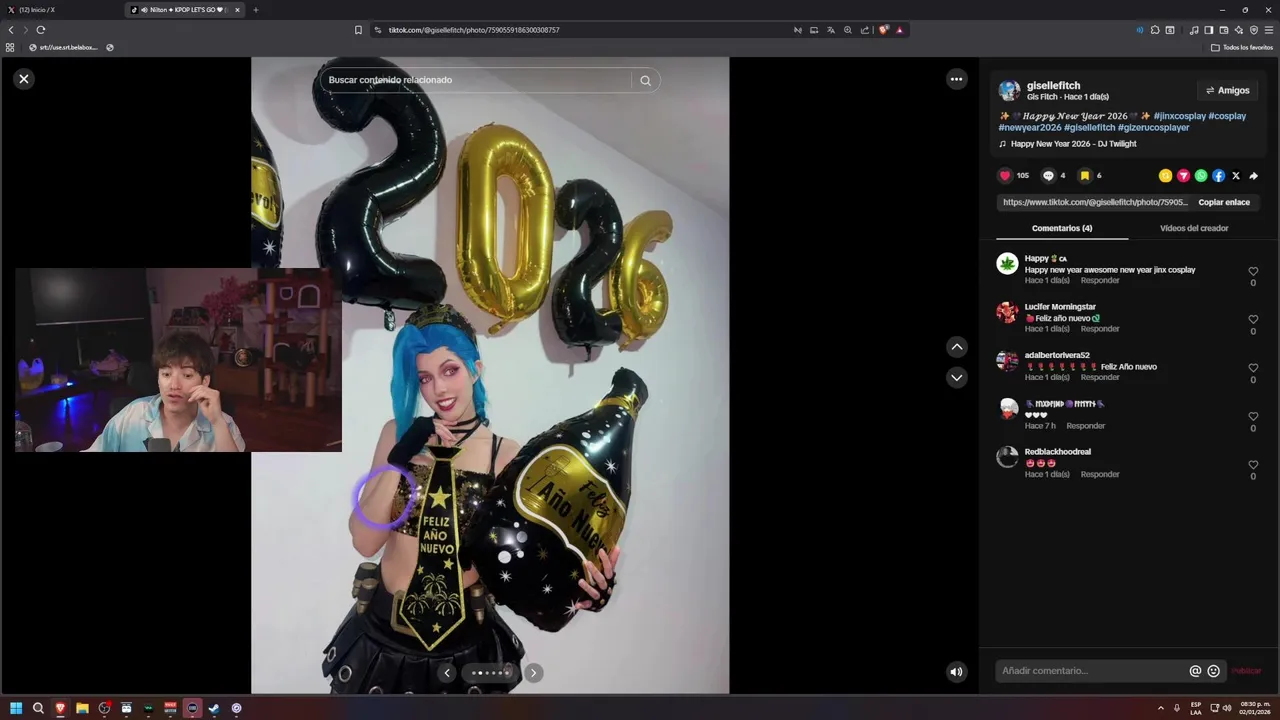
Task: Mute the post audio with speaker icon
Action: click(x=956, y=672)
